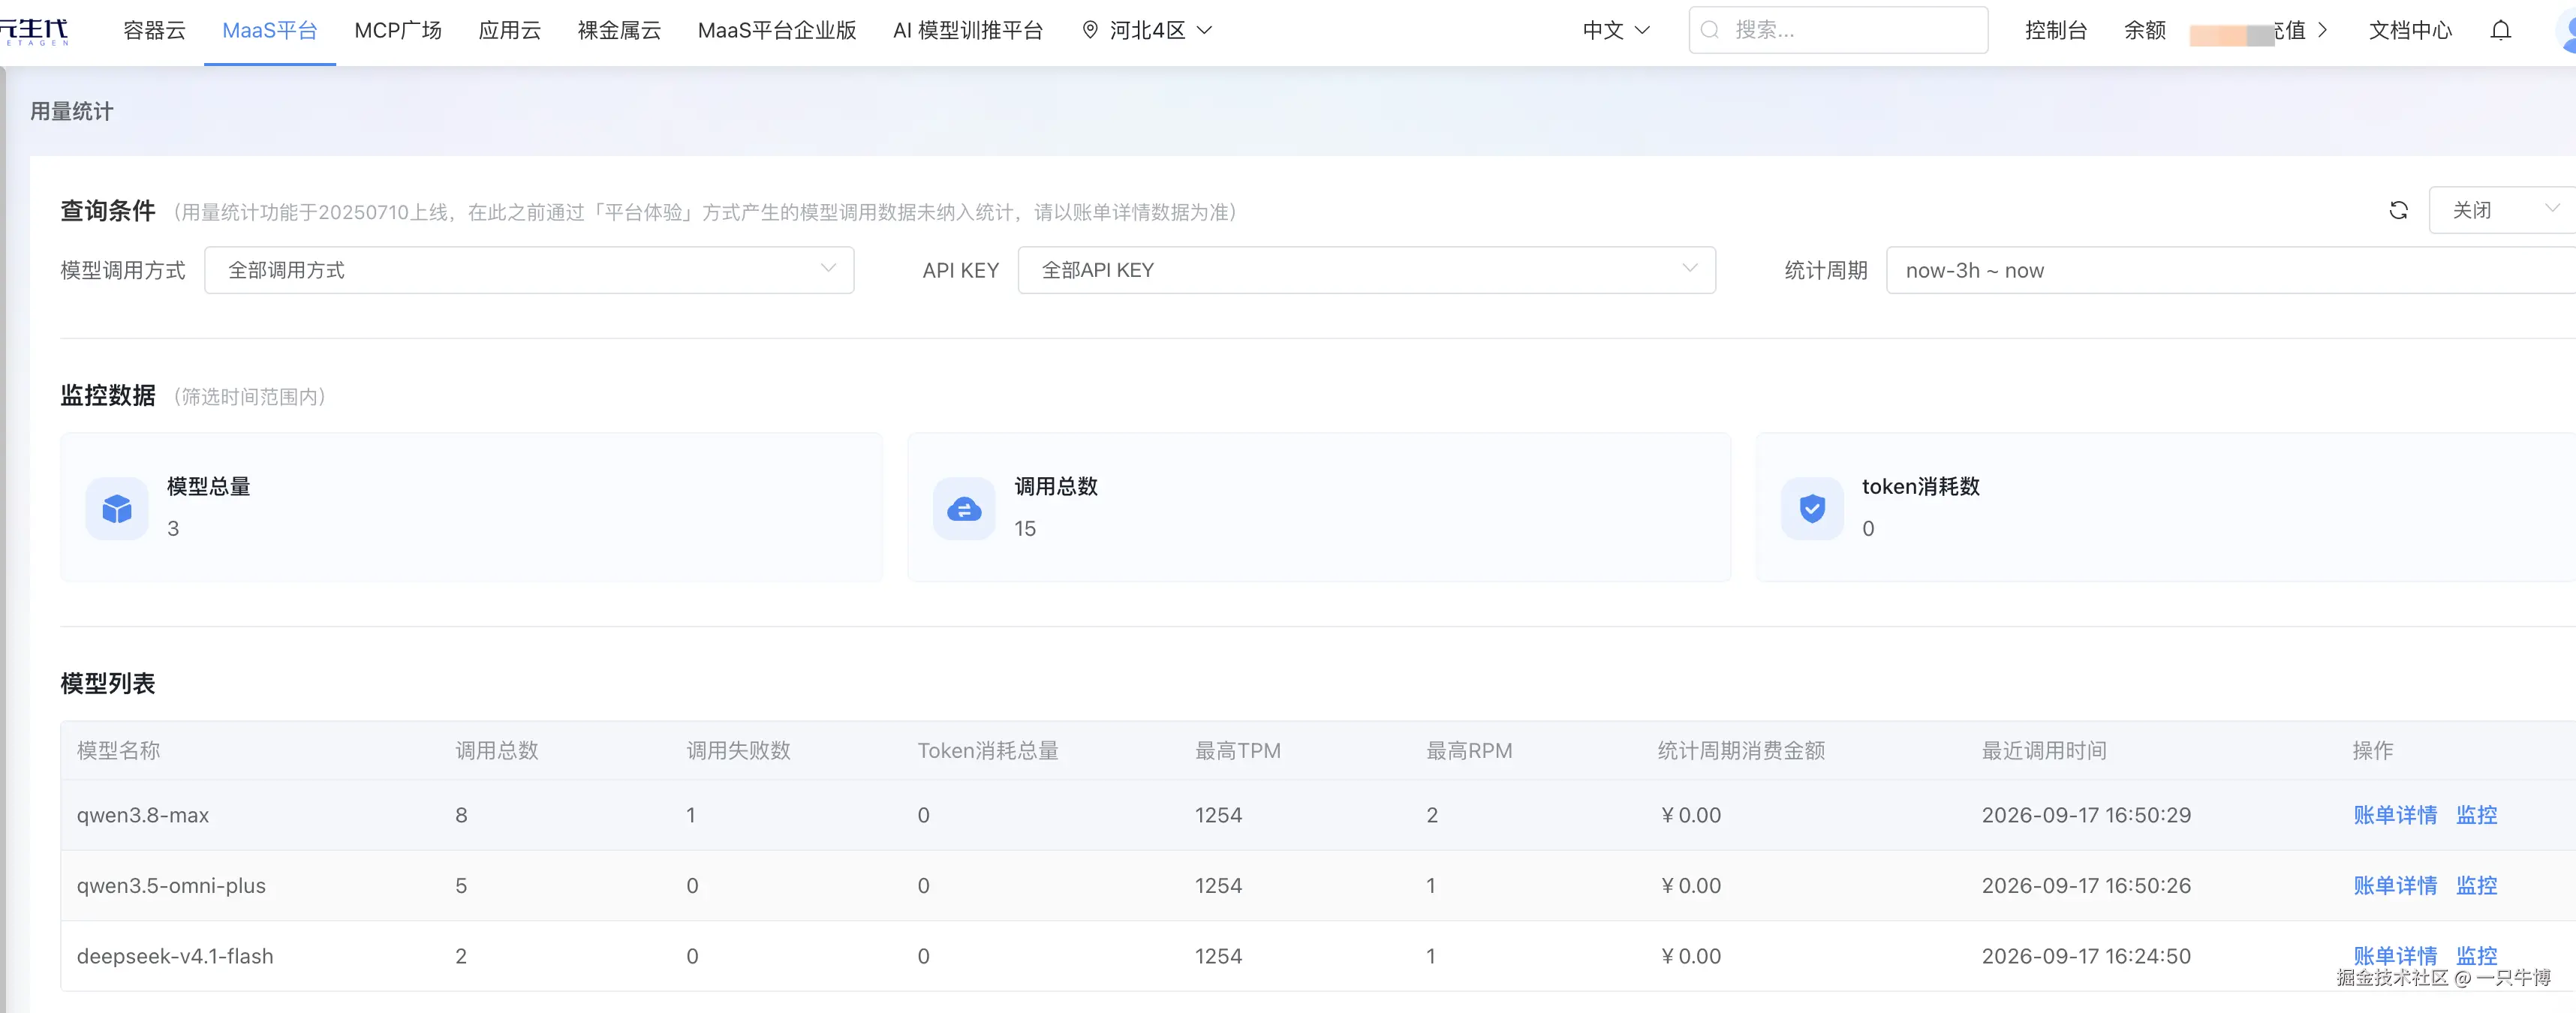The height and width of the screenshot is (1013, 2576).
Task: Open the 关闭 auto-refresh dropdown
Action: 2502,210
